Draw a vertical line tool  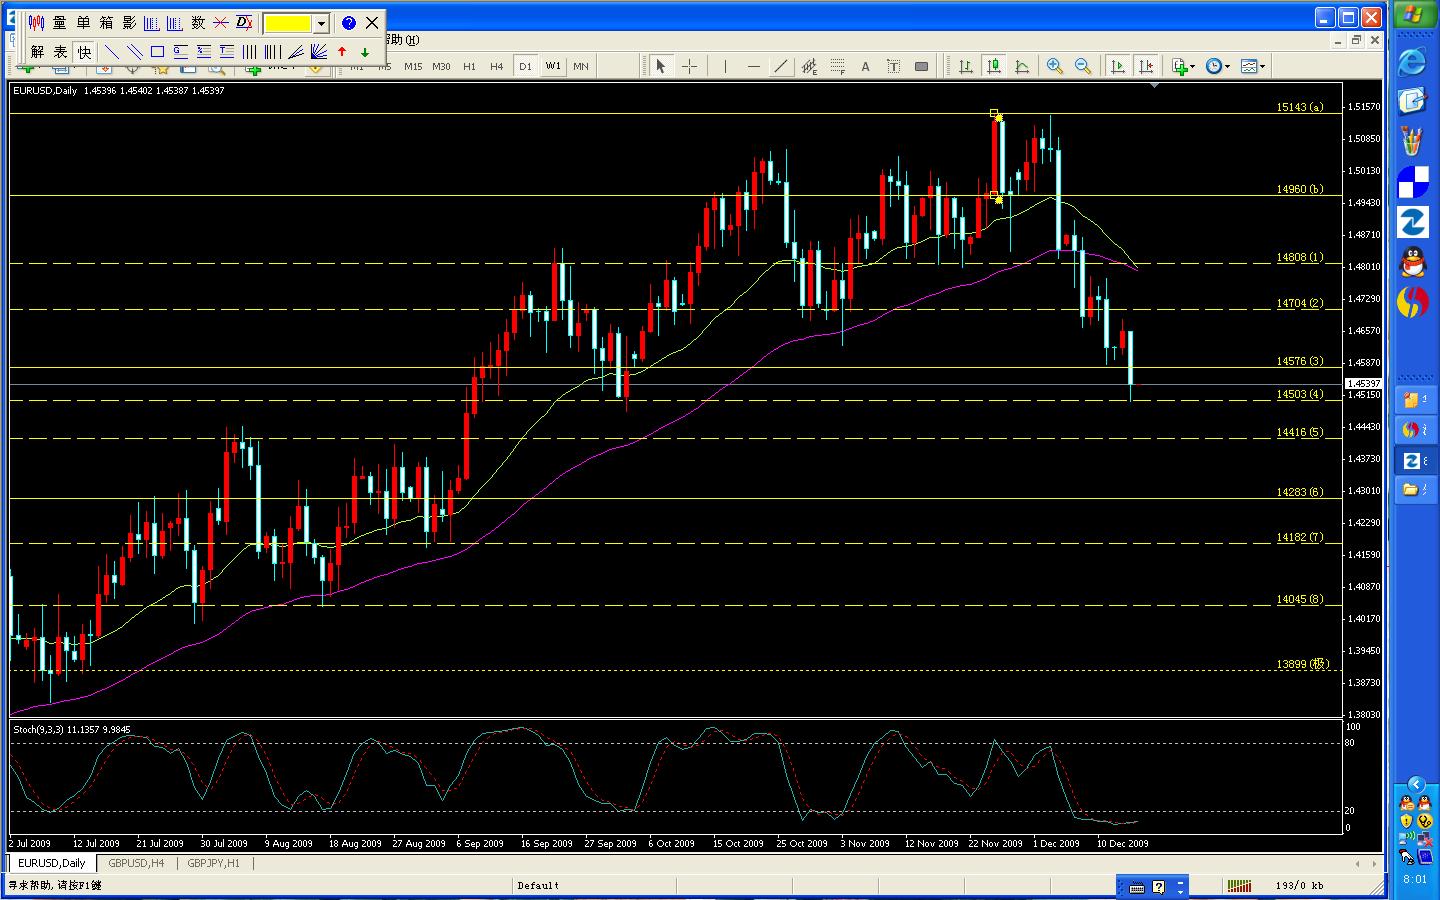pos(724,67)
